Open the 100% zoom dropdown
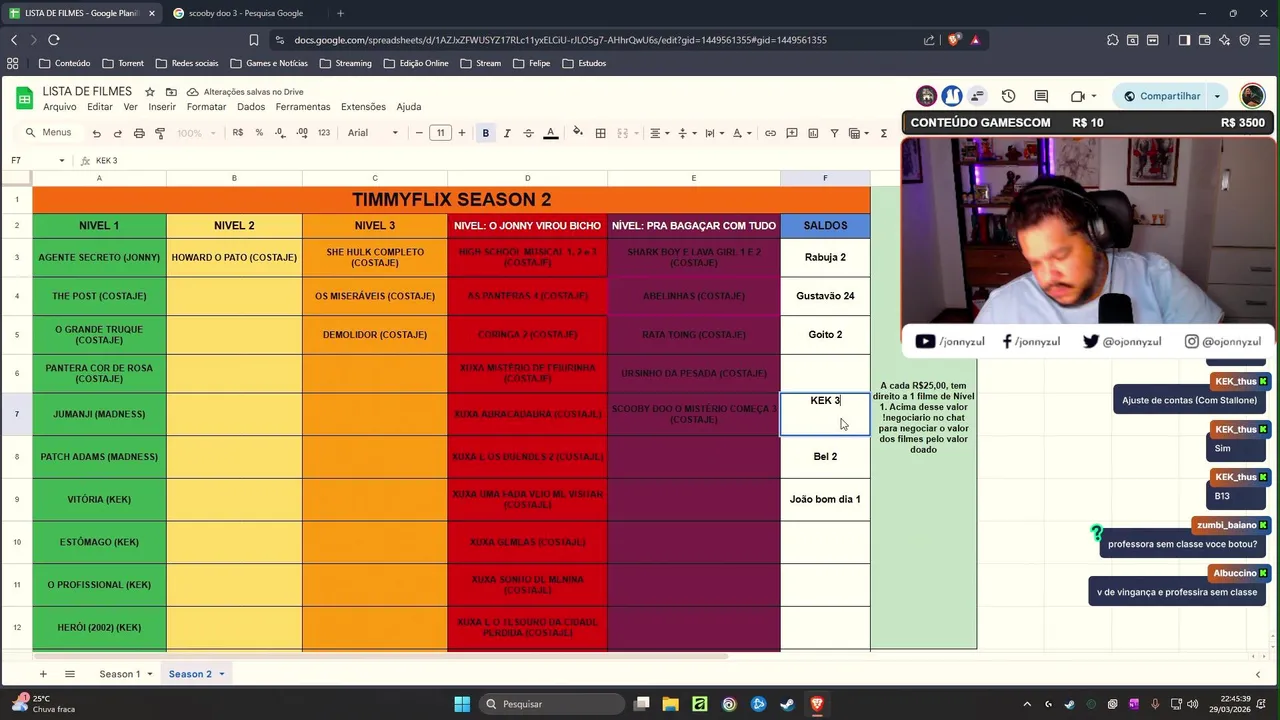This screenshot has width=1280, height=720. [194, 133]
